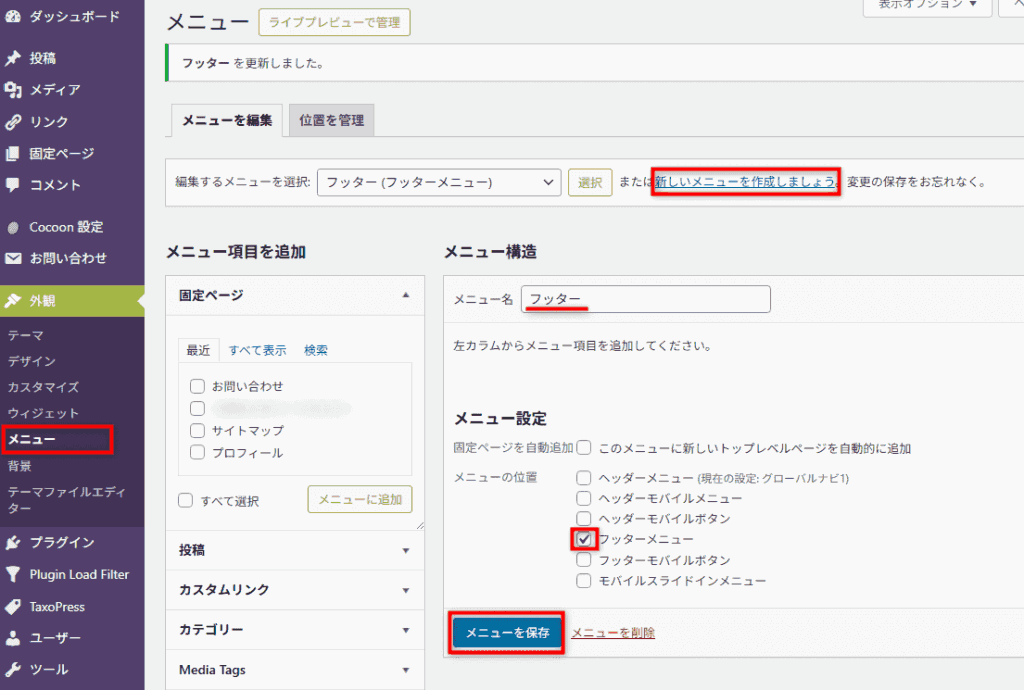Click the chain link icon for リンク
1024x690 pixels.
pyautogui.click(x=13, y=122)
